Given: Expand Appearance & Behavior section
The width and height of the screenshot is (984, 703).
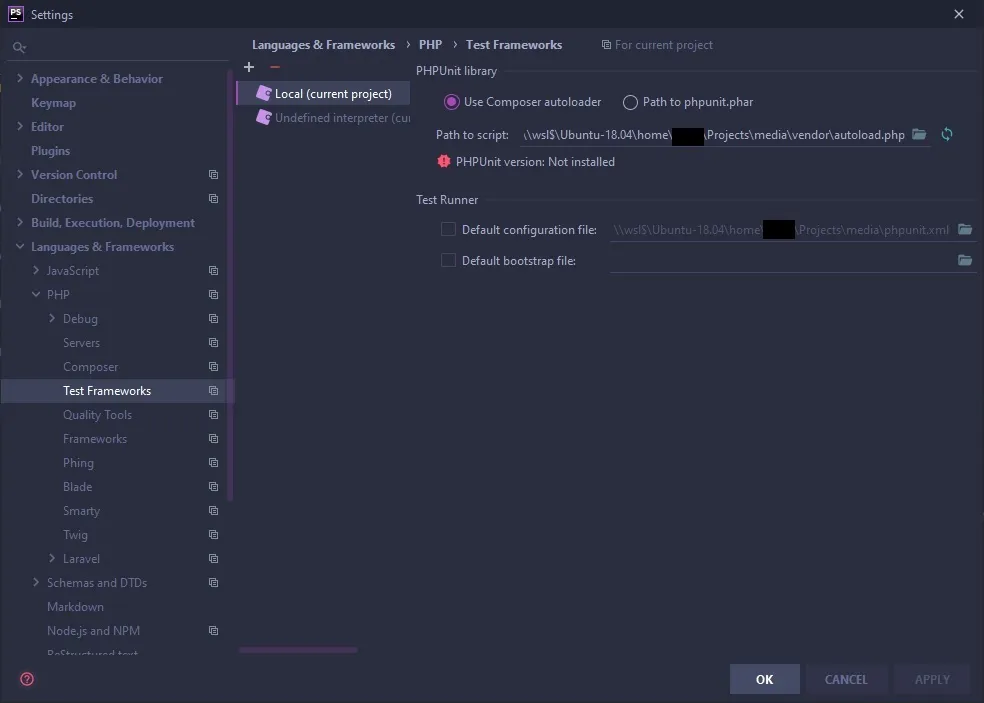Looking at the screenshot, I should [x=19, y=78].
